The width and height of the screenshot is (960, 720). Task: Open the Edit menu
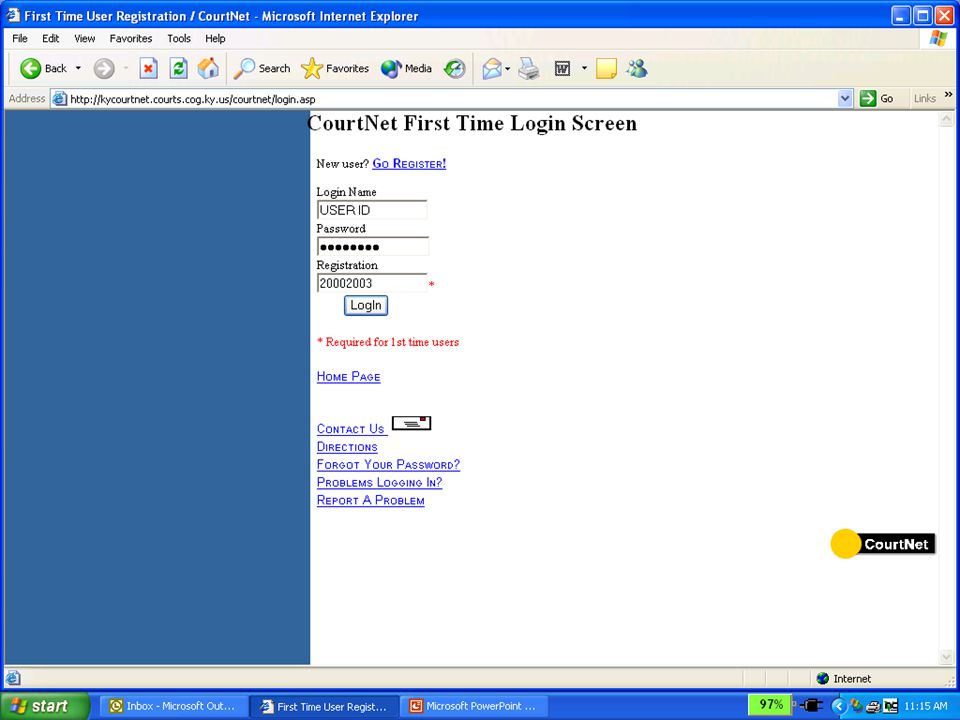(50, 39)
